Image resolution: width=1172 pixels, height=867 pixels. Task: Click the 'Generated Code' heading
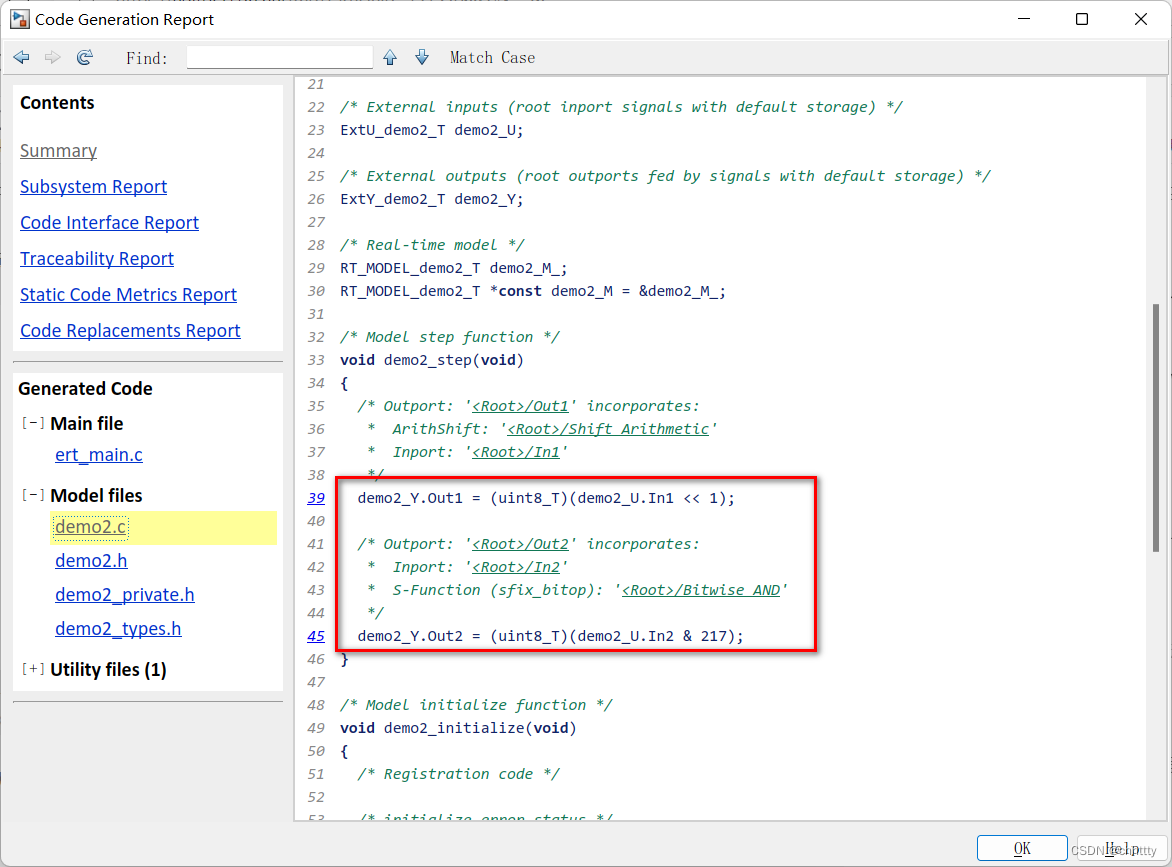pos(85,389)
